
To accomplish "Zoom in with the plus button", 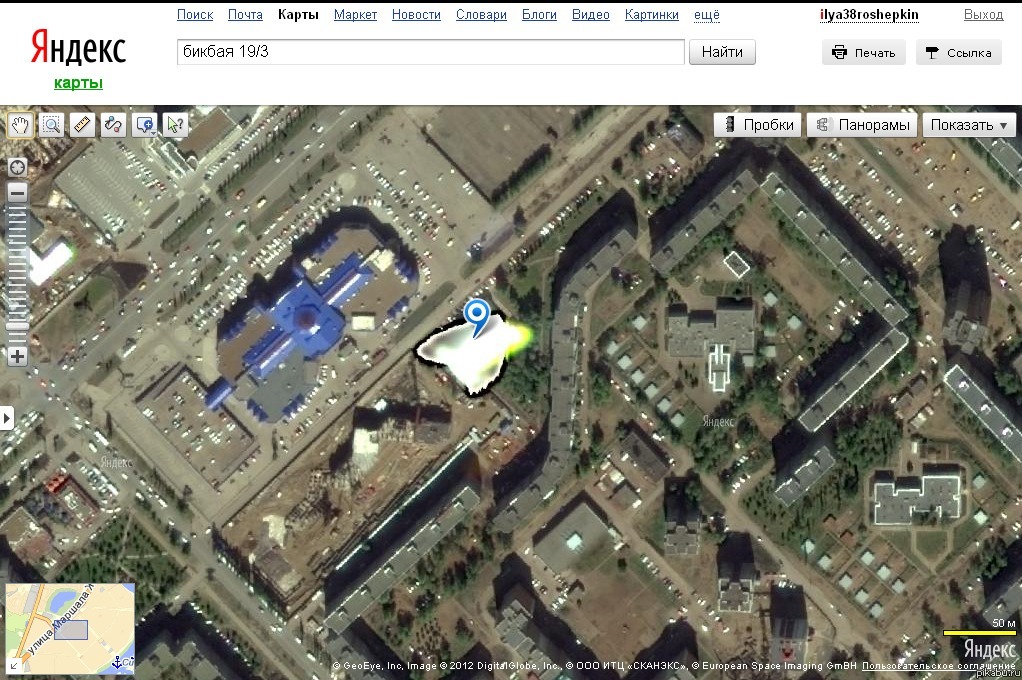I will pos(17,356).
